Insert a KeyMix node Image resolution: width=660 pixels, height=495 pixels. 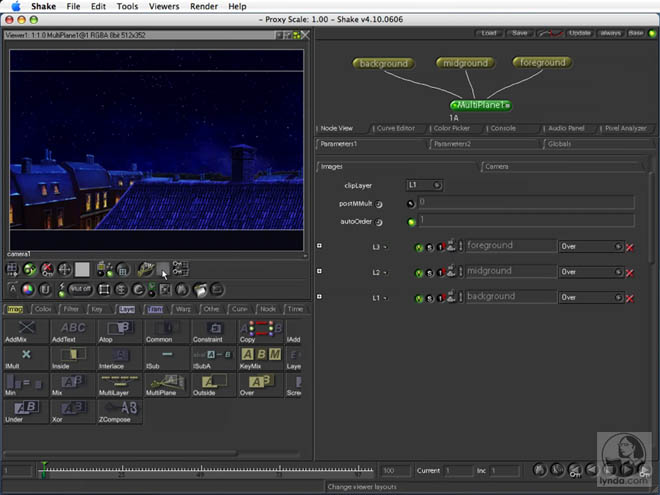pos(261,358)
